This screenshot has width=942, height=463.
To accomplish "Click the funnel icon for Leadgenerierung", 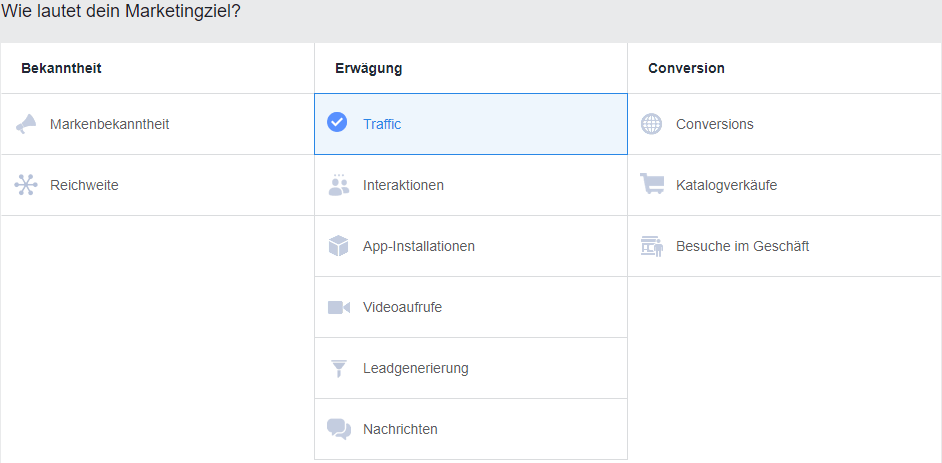I will tap(339, 368).
